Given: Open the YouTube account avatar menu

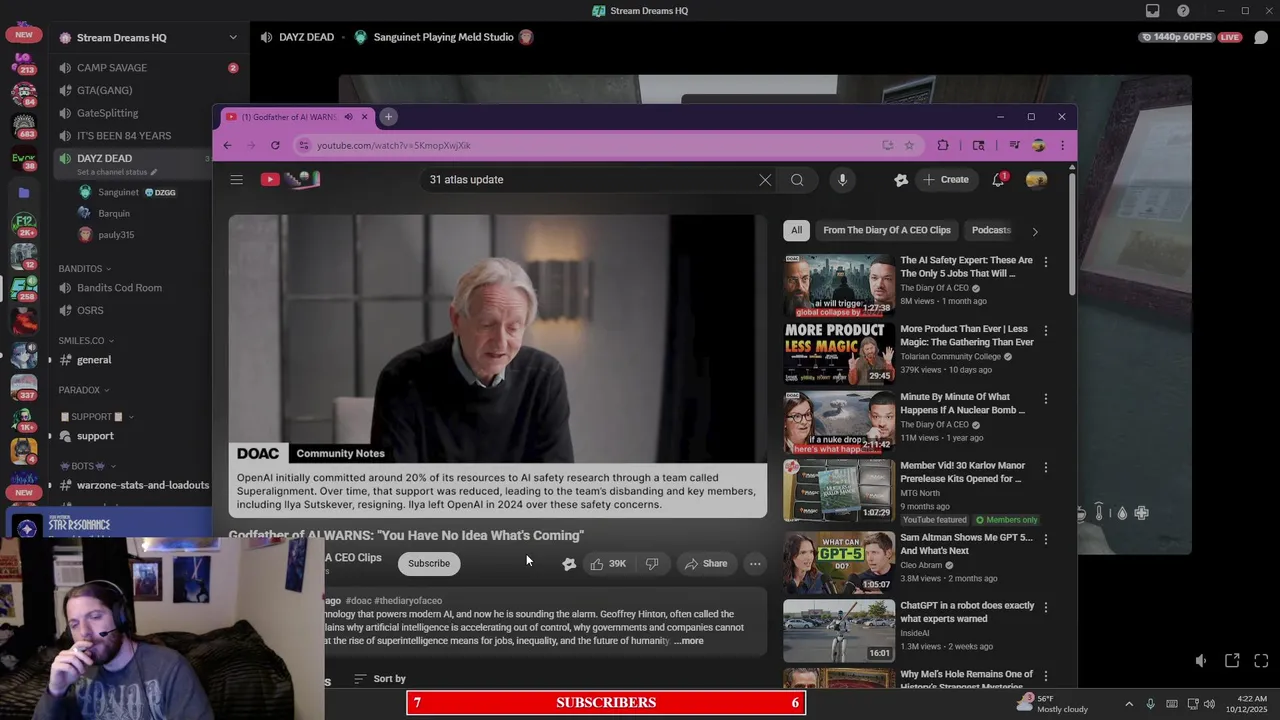Looking at the screenshot, I should (1036, 180).
